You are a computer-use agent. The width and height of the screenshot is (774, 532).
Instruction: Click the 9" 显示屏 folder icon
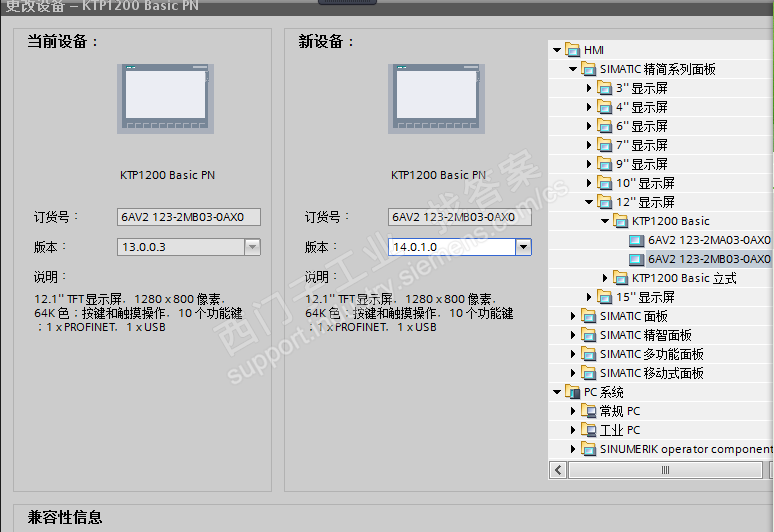click(604, 164)
